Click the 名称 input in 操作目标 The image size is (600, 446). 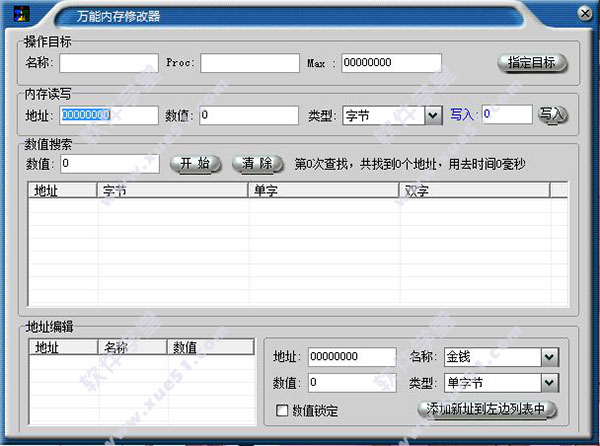[109, 63]
